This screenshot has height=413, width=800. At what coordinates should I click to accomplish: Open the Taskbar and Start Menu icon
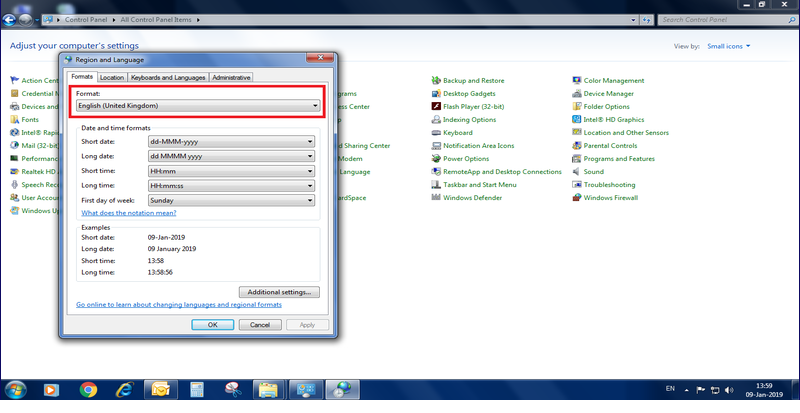click(436, 185)
